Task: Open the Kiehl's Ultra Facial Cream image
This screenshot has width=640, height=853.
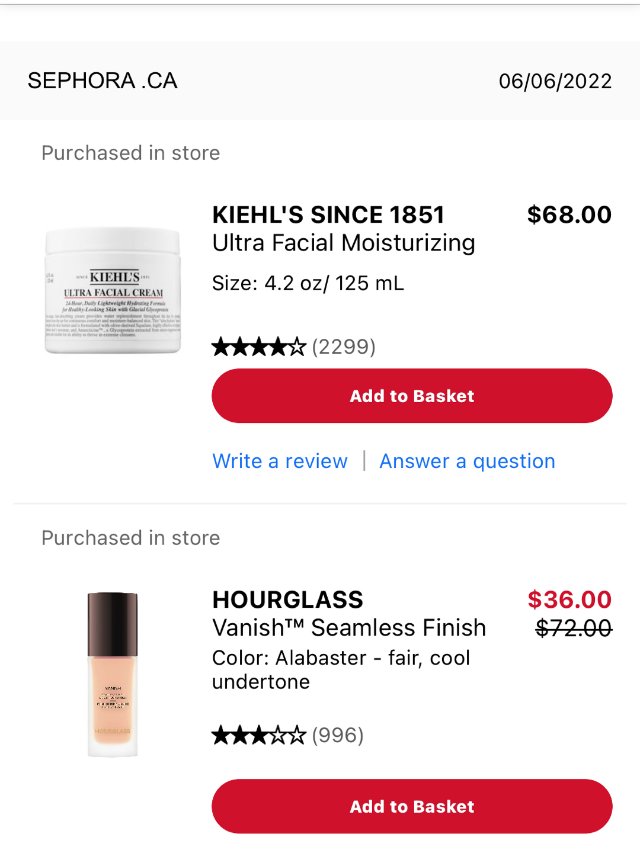Action: pyautogui.click(x=112, y=290)
